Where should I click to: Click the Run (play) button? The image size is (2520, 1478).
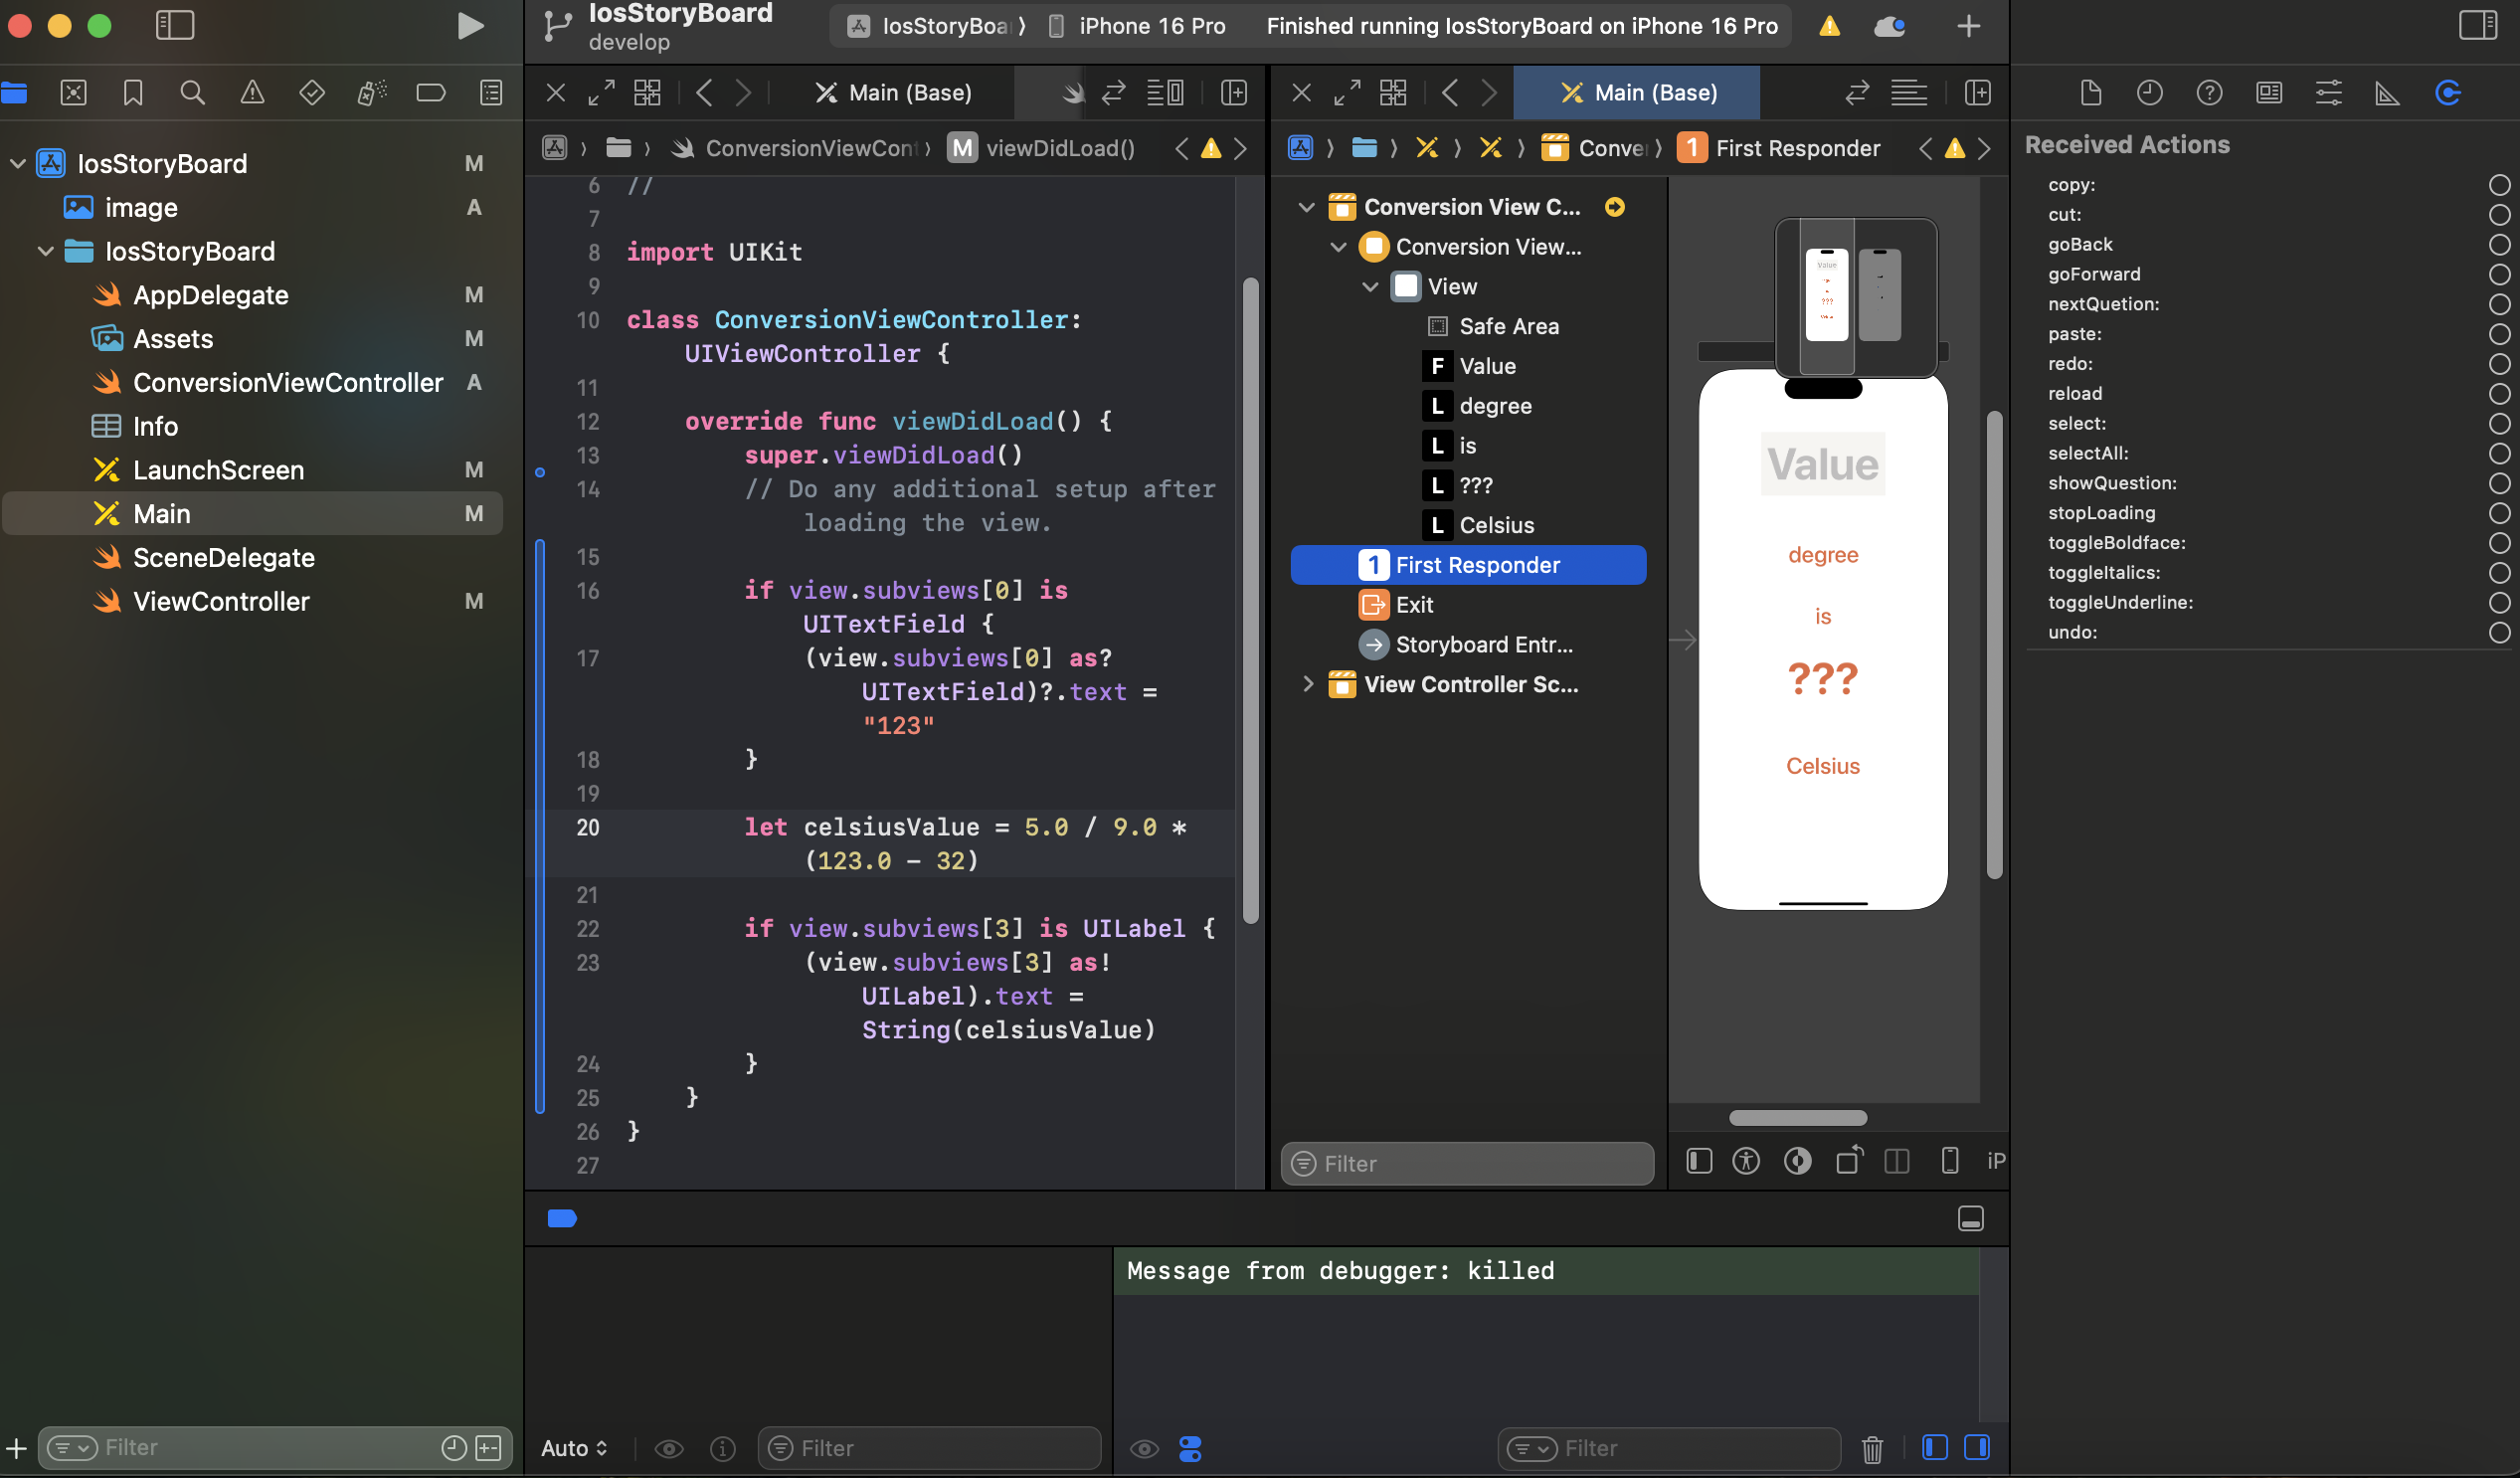(x=469, y=26)
